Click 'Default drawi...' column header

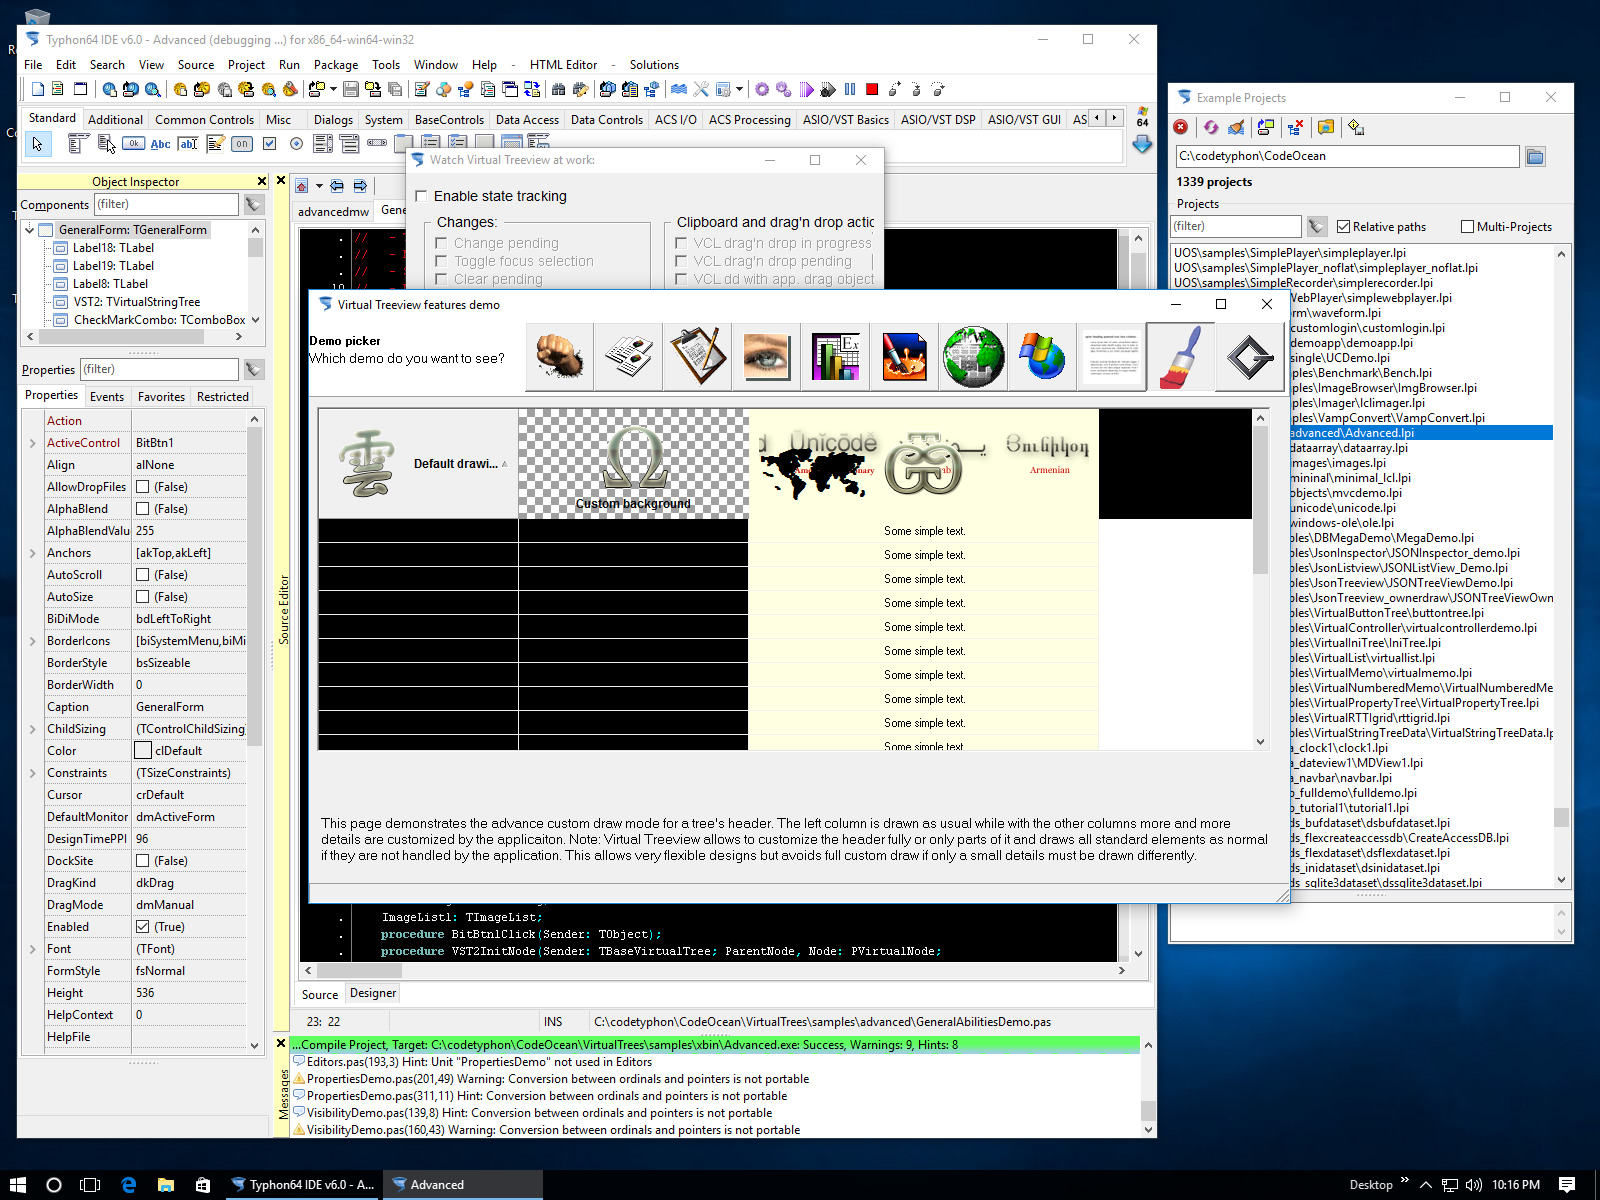pos(418,464)
